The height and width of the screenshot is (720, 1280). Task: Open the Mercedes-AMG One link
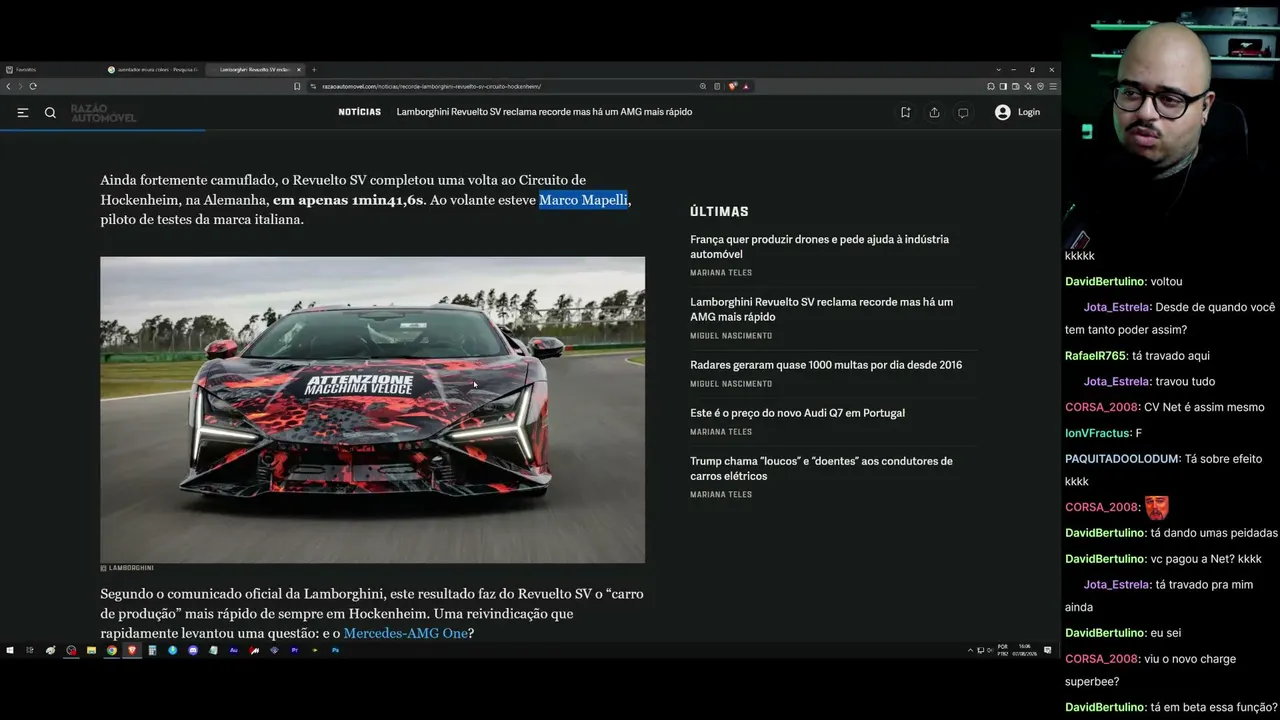[405, 633]
